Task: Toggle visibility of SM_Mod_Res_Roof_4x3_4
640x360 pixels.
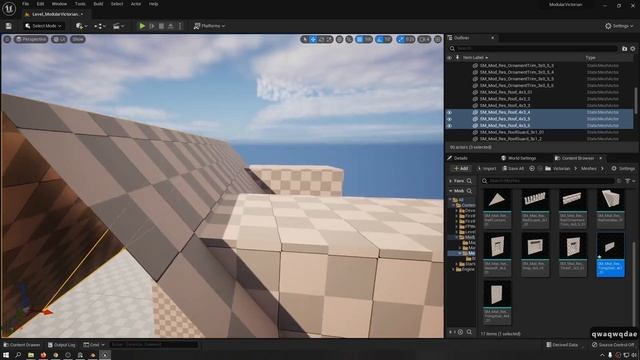Action: pyautogui.click(x=449, y=112)
